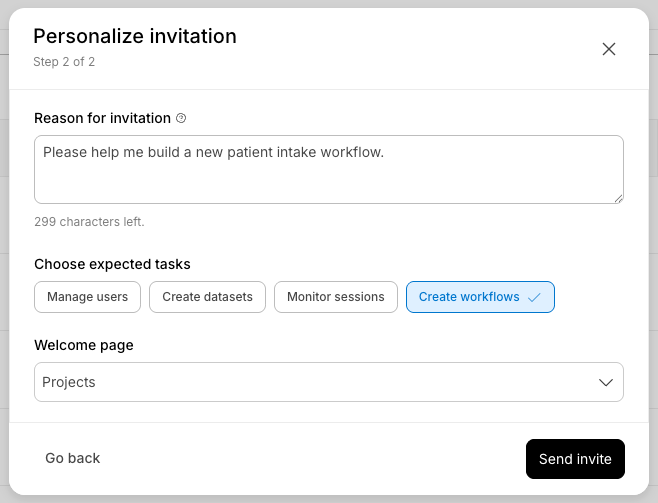Send the invite
Image resolution: width=658 pixels, height=503 pixels.
coord(575,459)
